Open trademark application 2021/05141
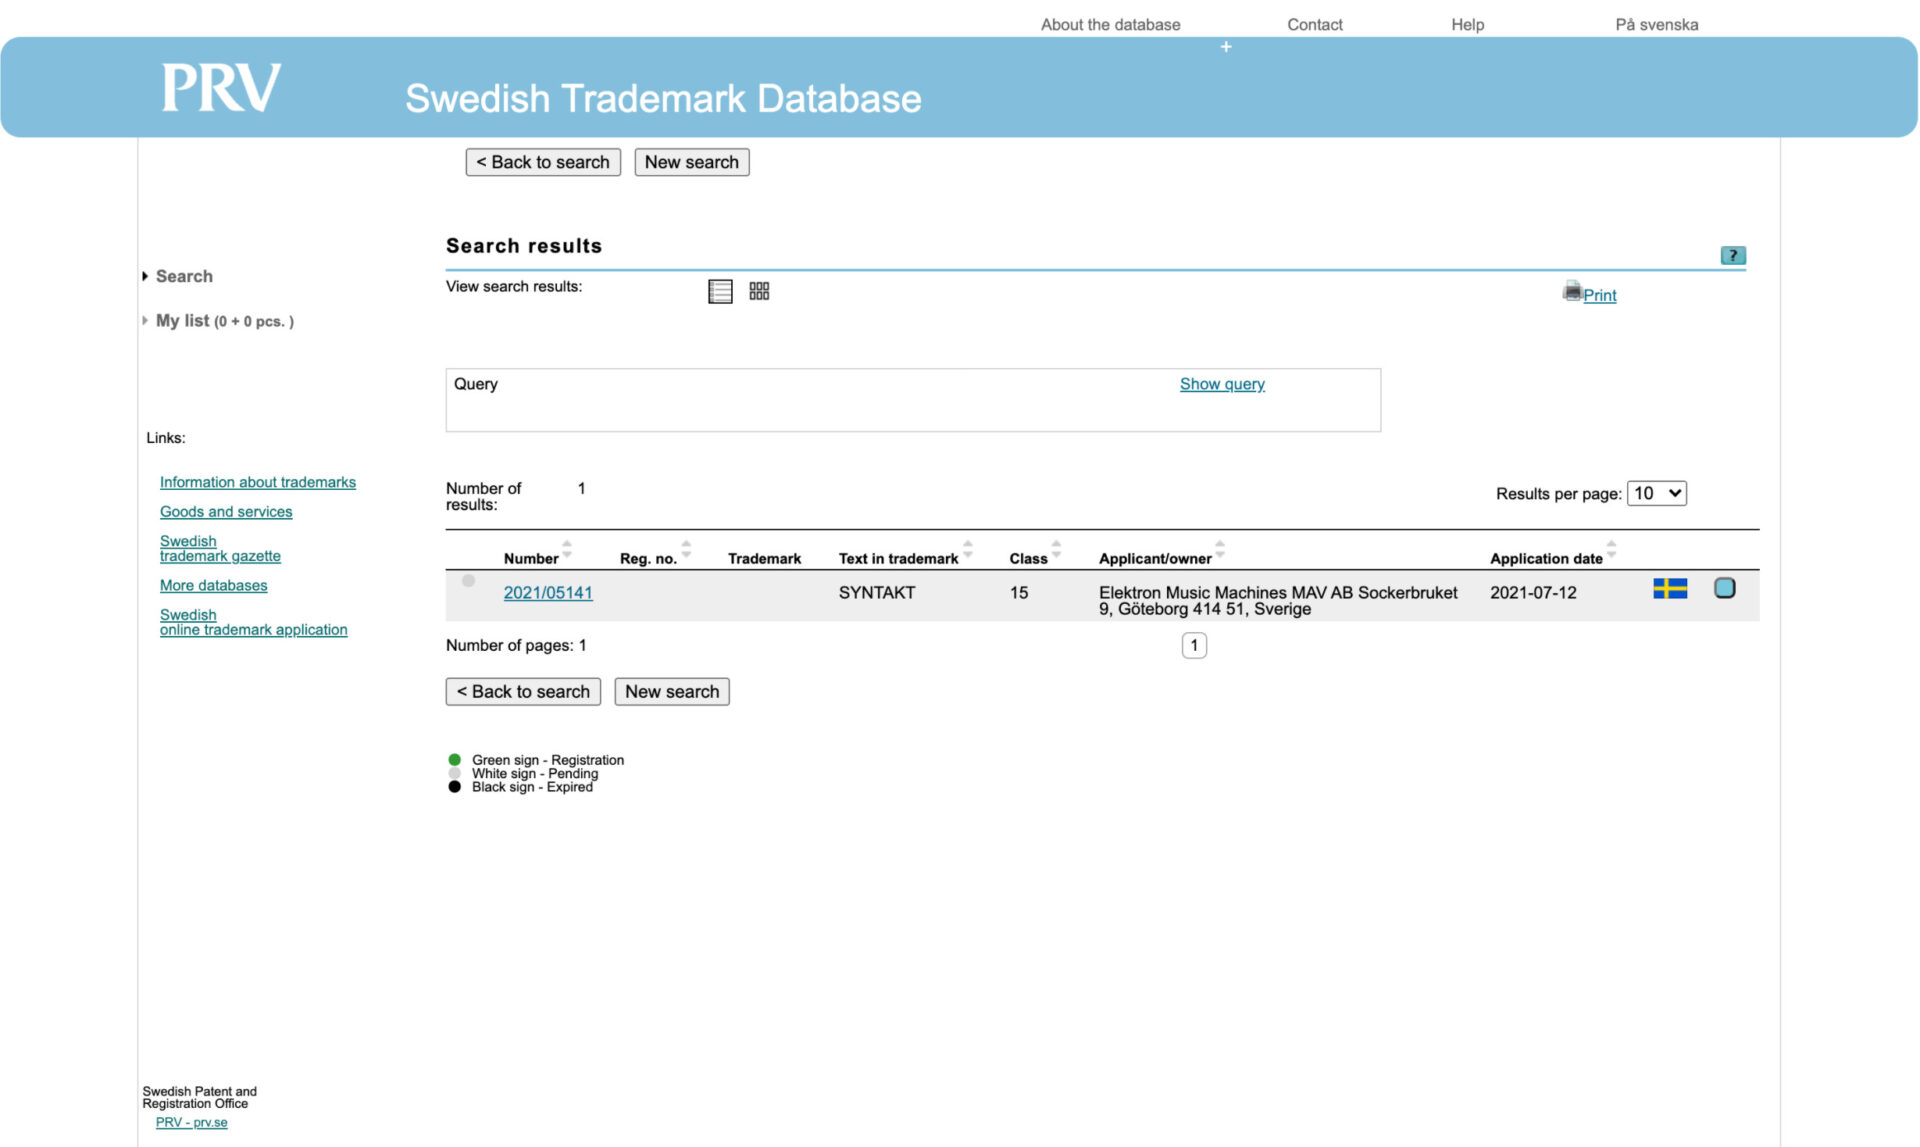The width and height of the screenshot is (1920, 1147). (x=548, y=593)
